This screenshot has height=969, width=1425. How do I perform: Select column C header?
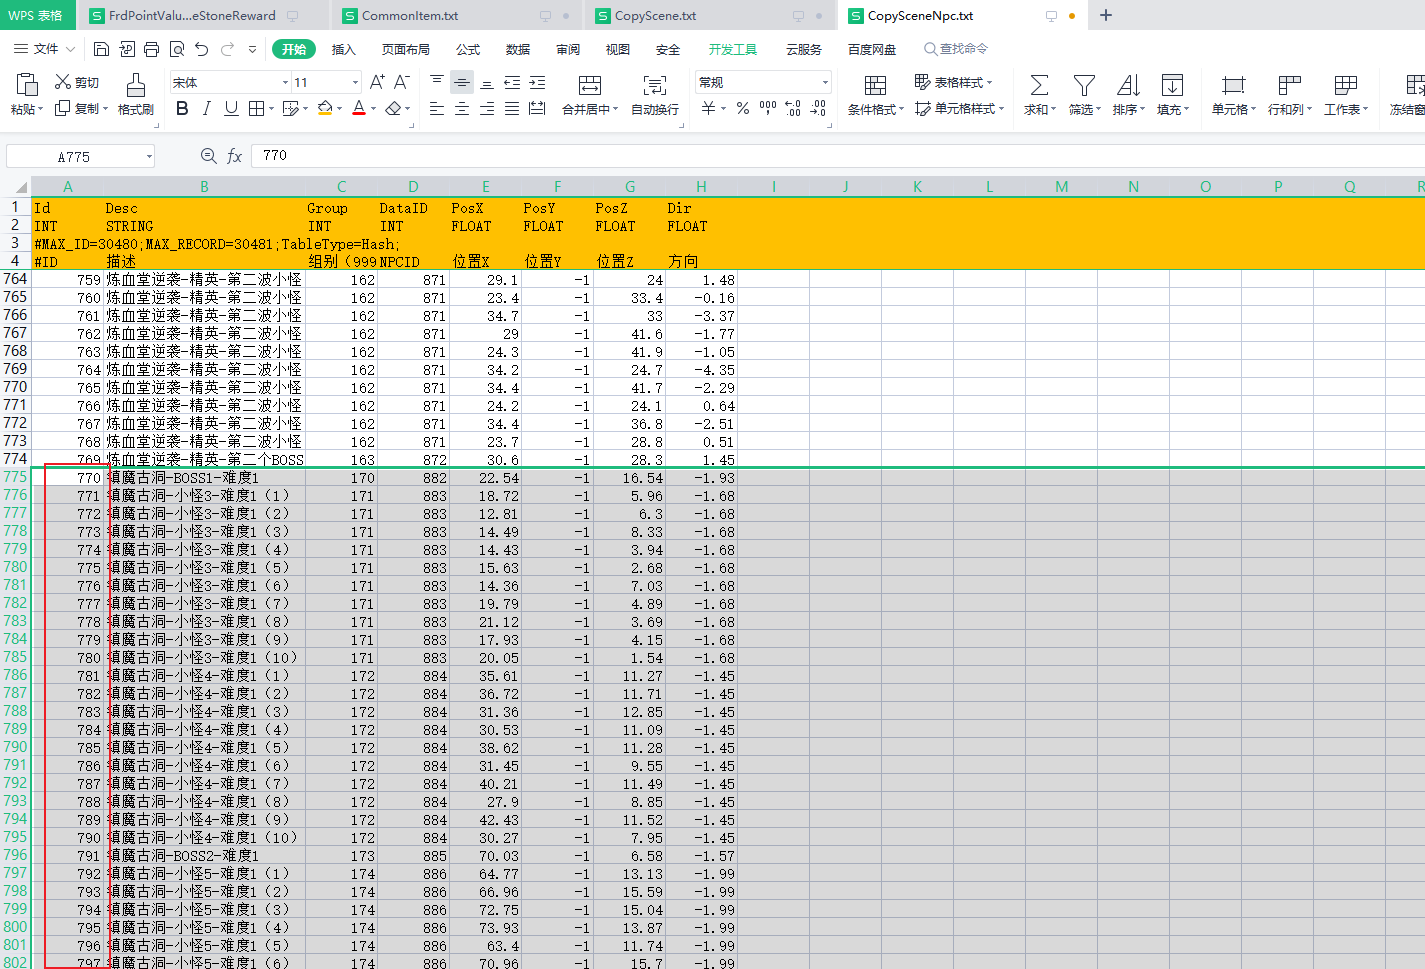(341, 187)
